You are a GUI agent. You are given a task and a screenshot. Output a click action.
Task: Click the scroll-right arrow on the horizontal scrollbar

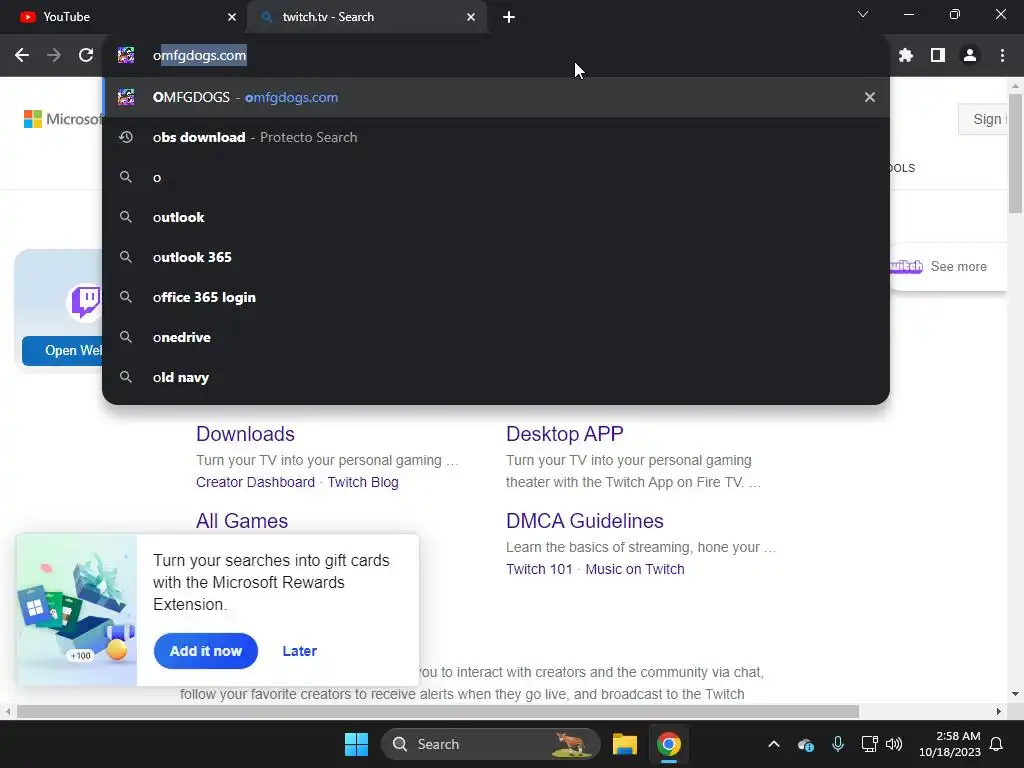(x=999, y=711)
